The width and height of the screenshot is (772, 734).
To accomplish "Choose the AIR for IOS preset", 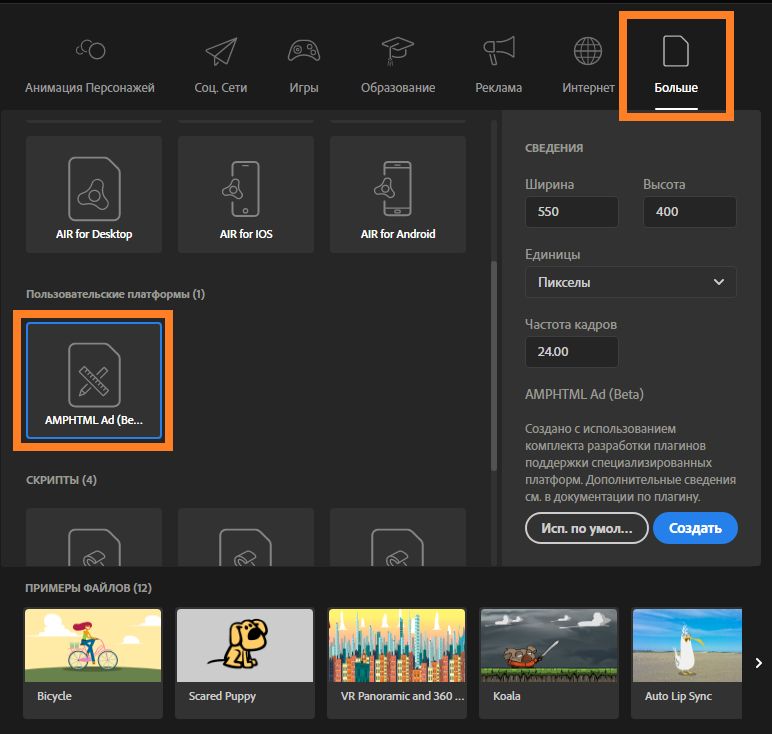I will 246,194.
